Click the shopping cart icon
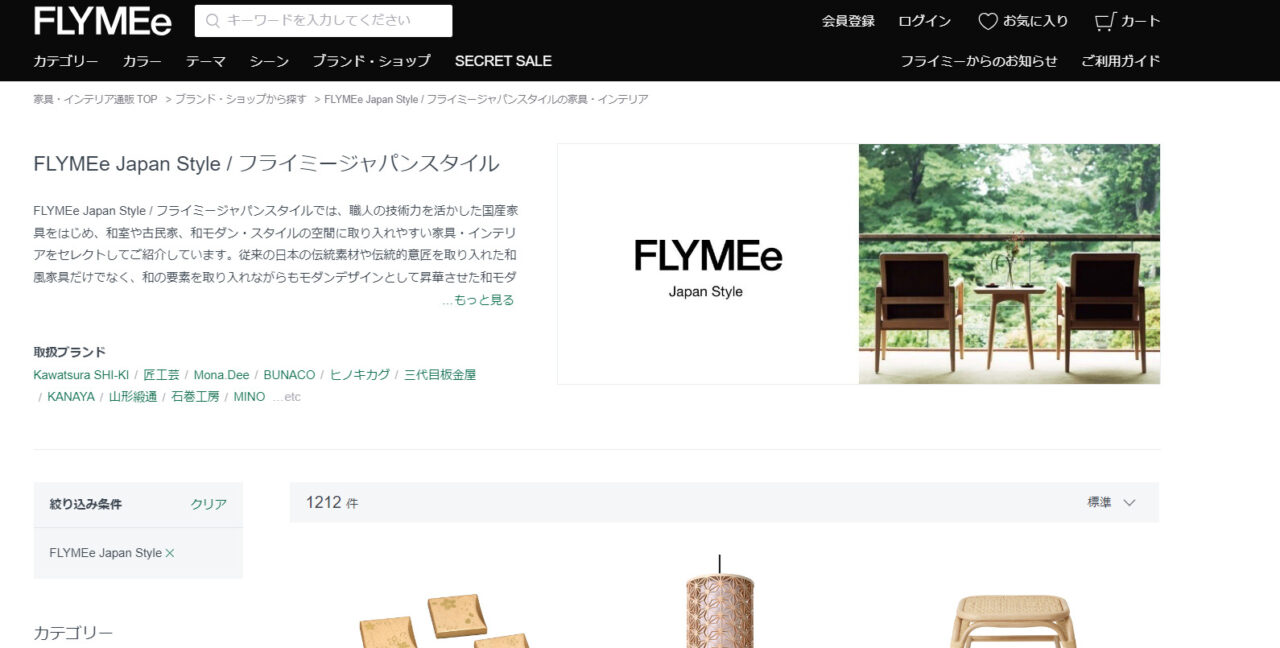The height and width of the screenshot is (648, 1280). tap(1104, 21)
